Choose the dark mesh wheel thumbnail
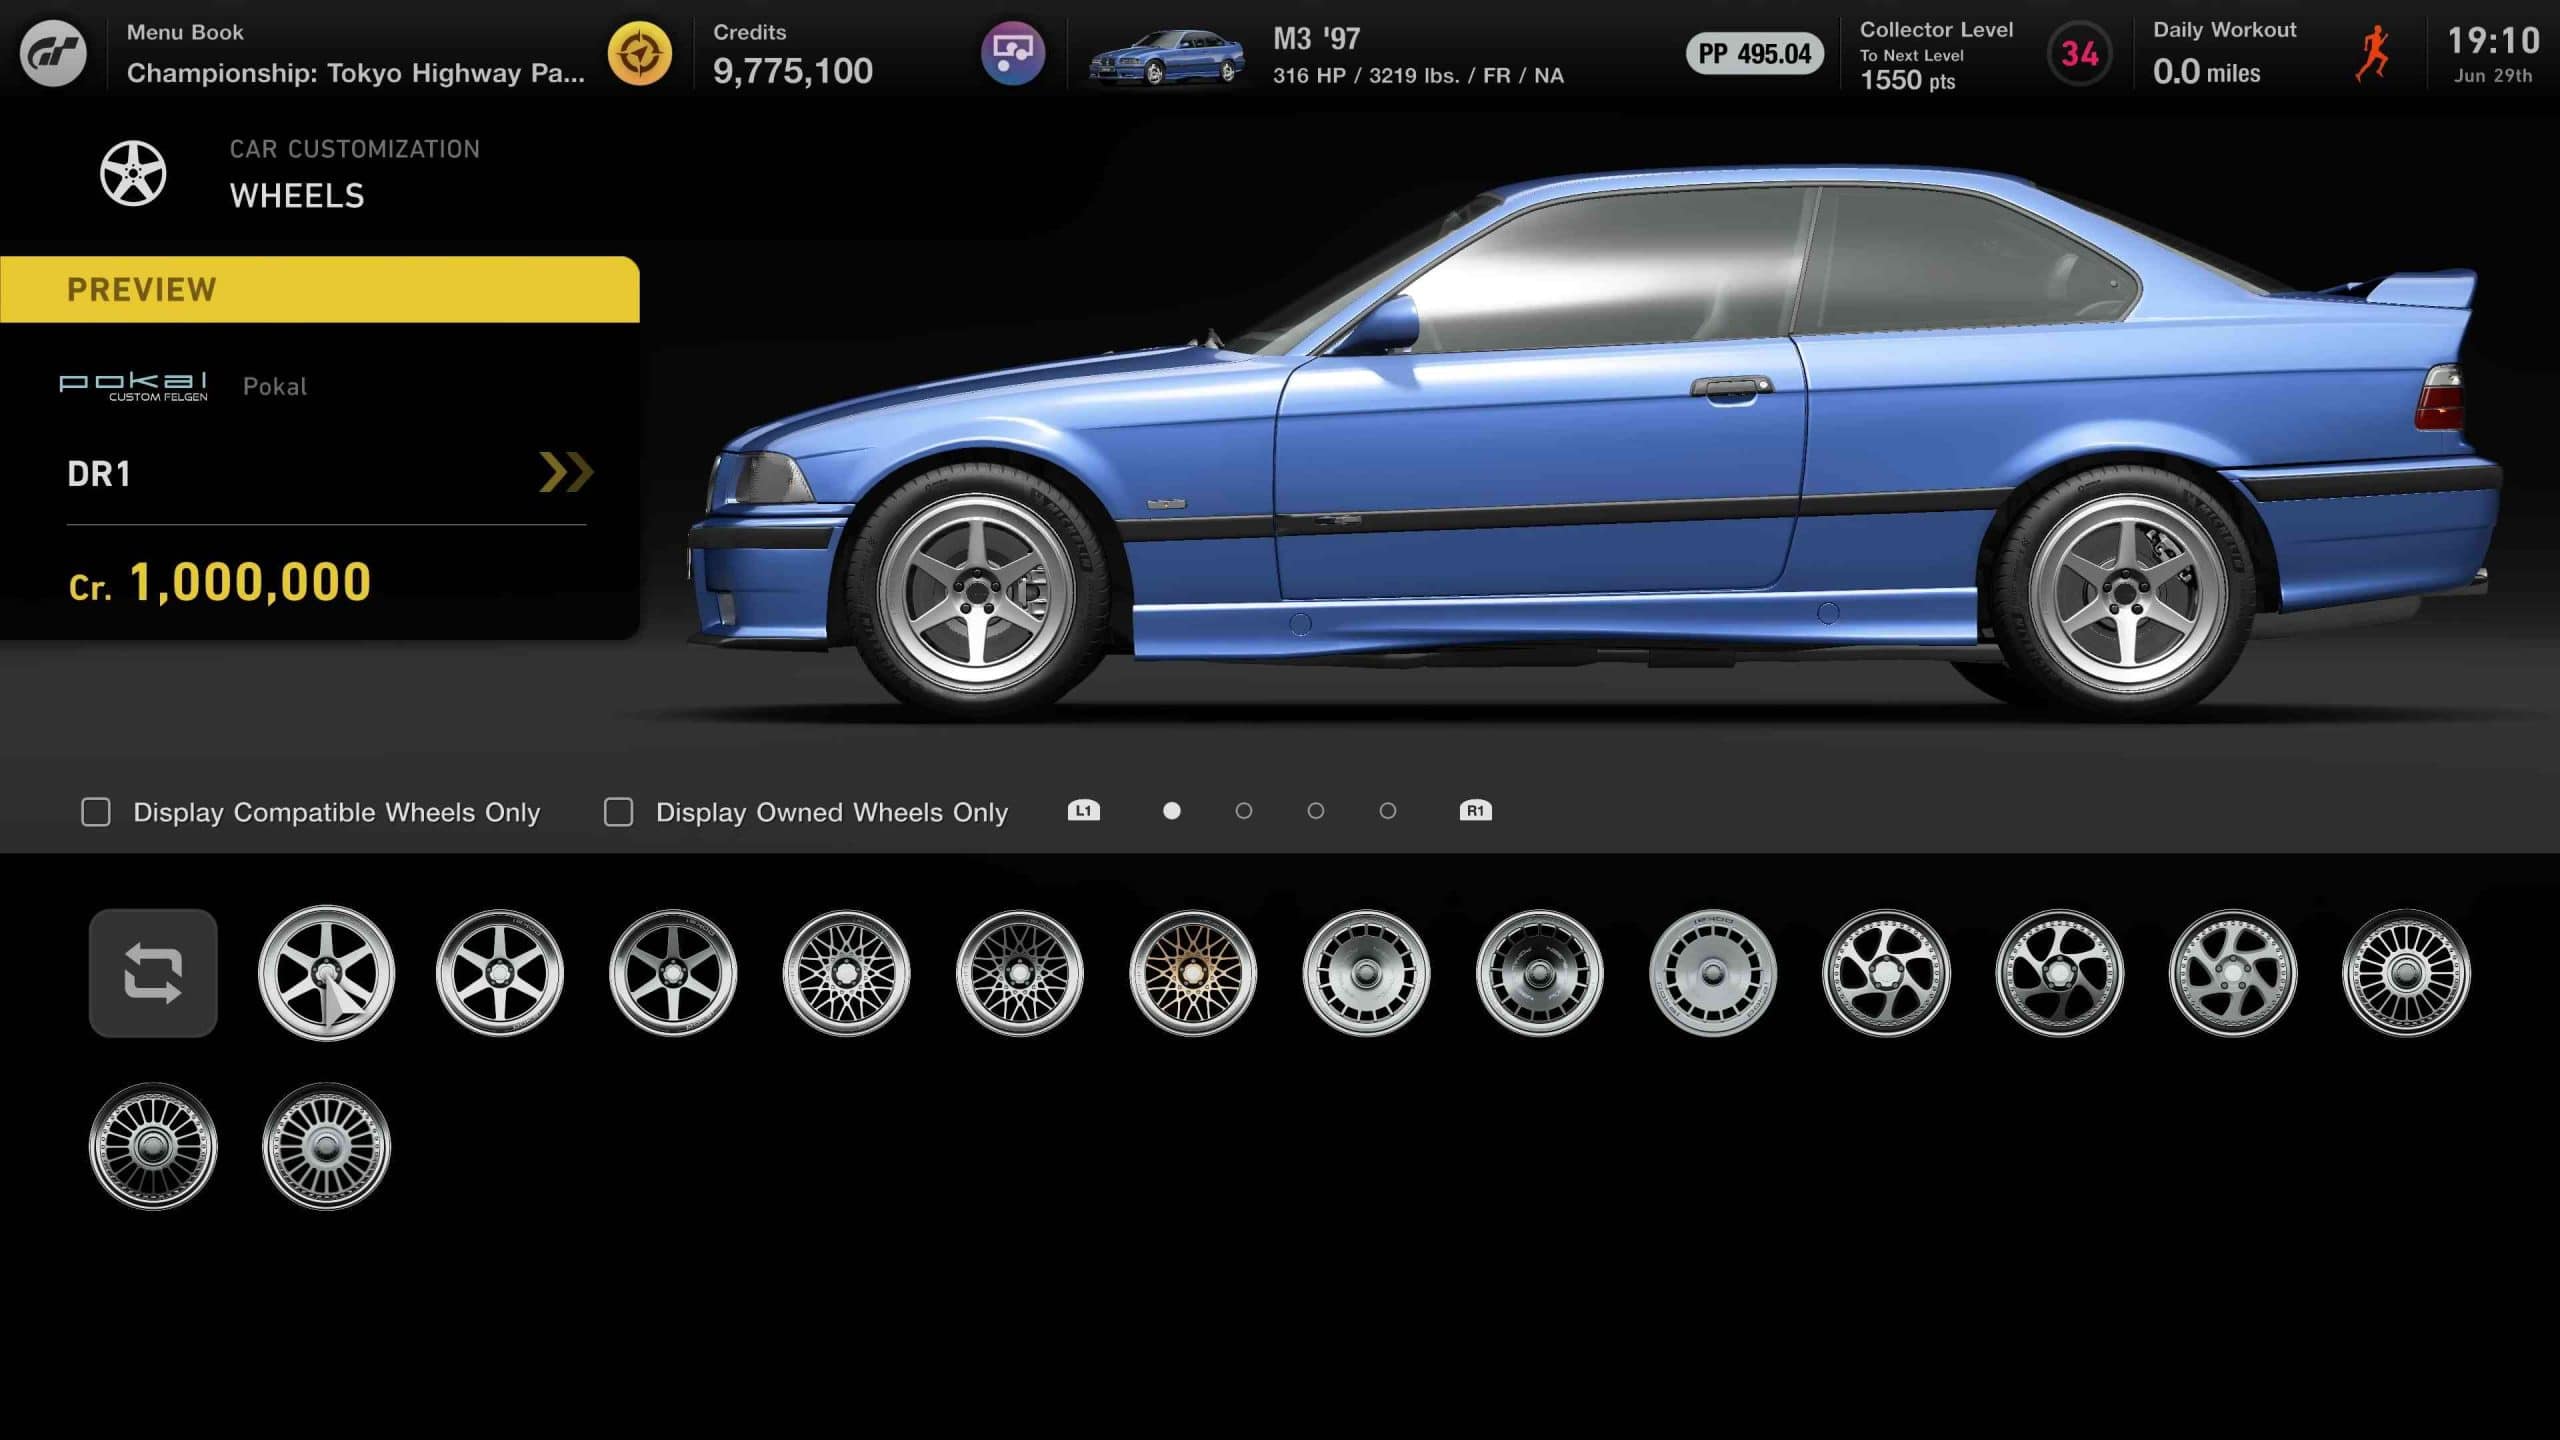This screenshot has width=2560, height=1440. [x=1020, y=973]
